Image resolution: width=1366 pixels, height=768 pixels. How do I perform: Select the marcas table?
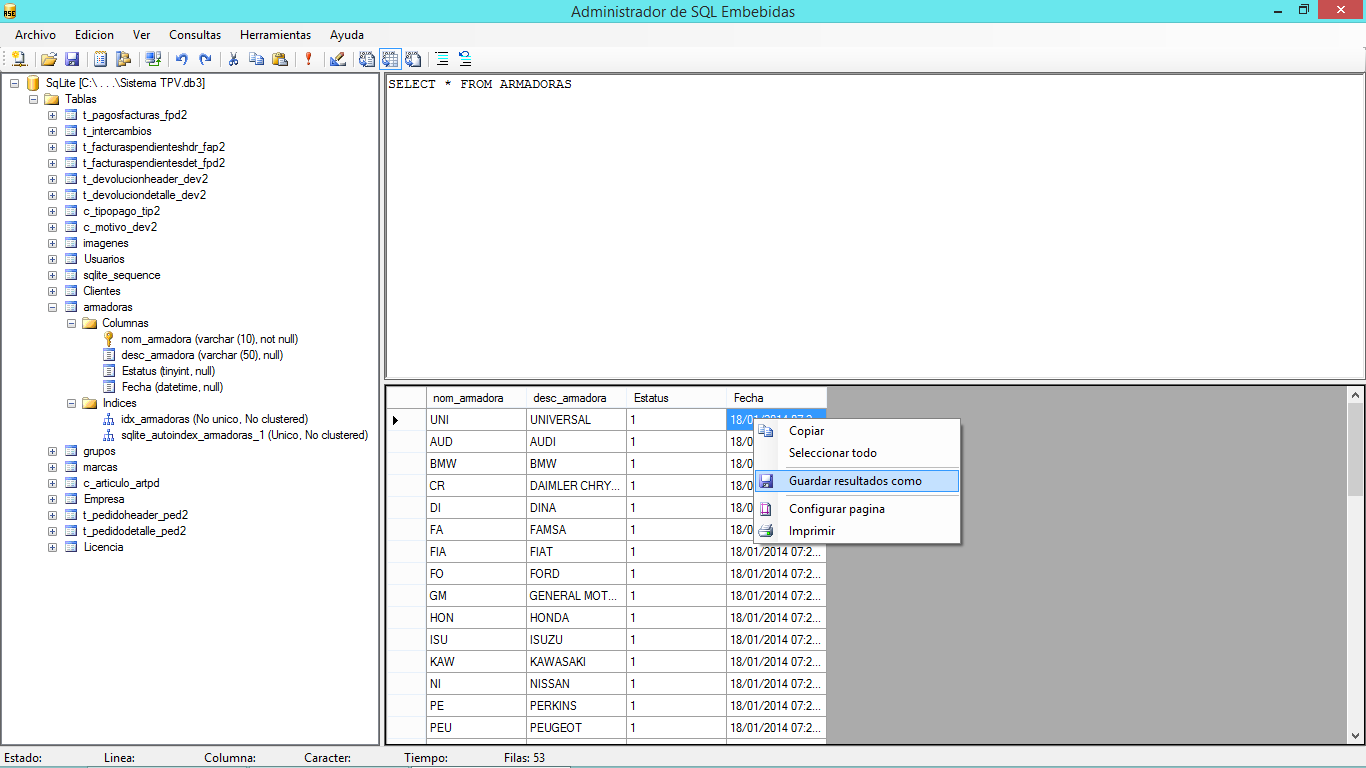point(100,467)
